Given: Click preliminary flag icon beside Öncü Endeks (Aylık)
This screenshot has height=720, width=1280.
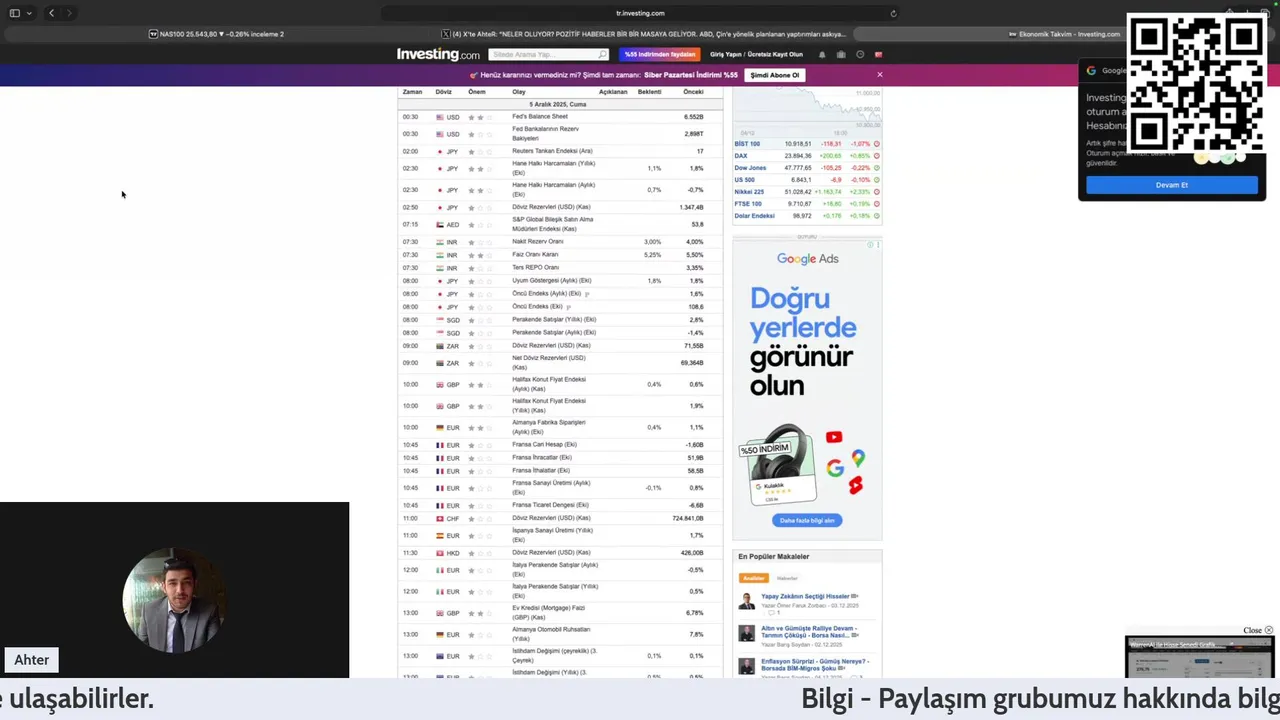Looking at the screenshot, I should [587, 294].
